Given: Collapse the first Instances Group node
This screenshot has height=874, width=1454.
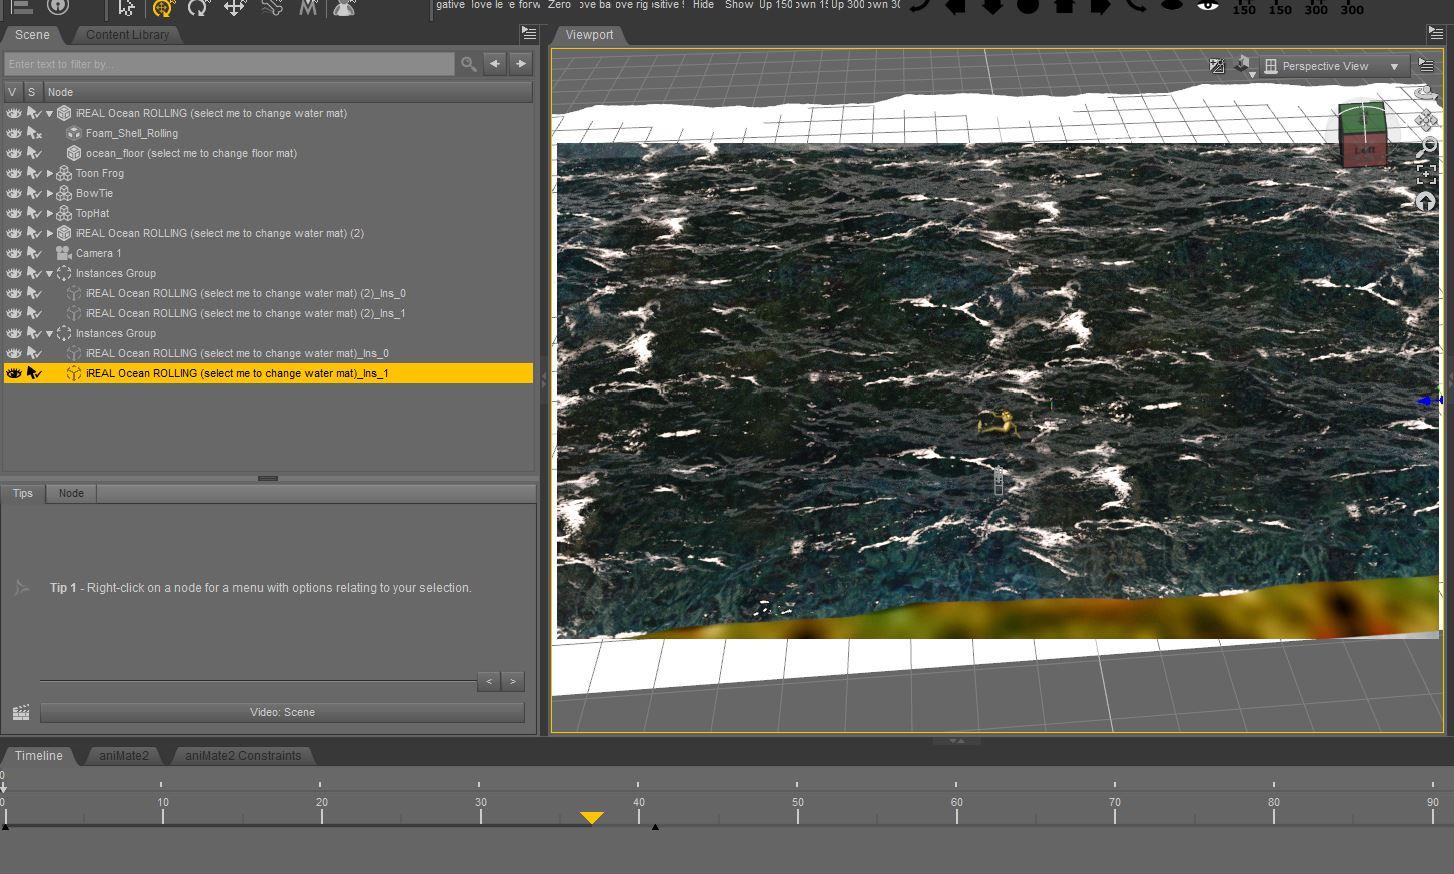Looking at the screenshot, I should coord(50,273).
